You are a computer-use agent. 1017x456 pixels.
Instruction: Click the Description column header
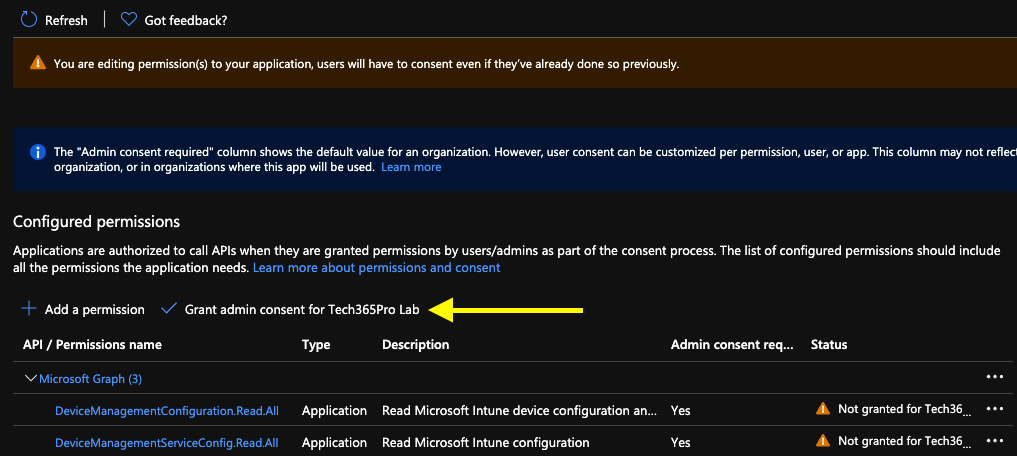[415, 344]
